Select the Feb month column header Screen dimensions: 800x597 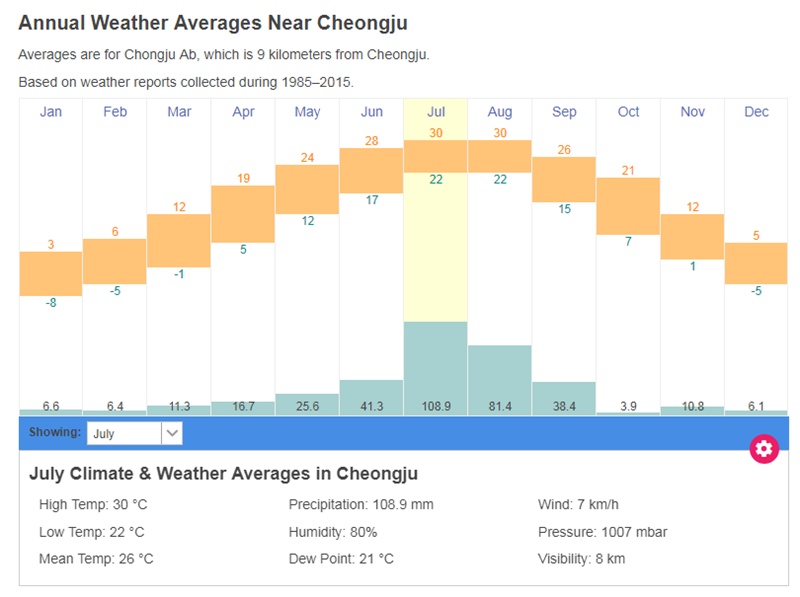[x=115, y=112]
